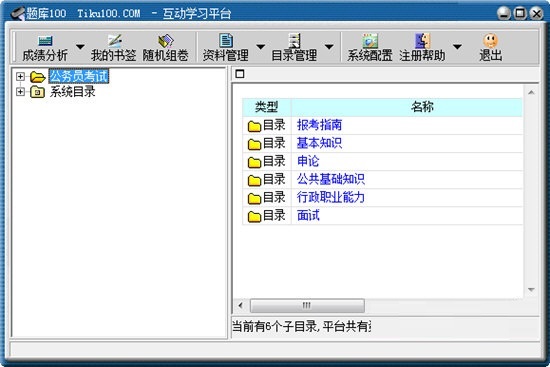The width and height of the screenshot is (550, 367).
Task: Click the 退出 exit smiley icon
Action: click(x=490, y=41)
